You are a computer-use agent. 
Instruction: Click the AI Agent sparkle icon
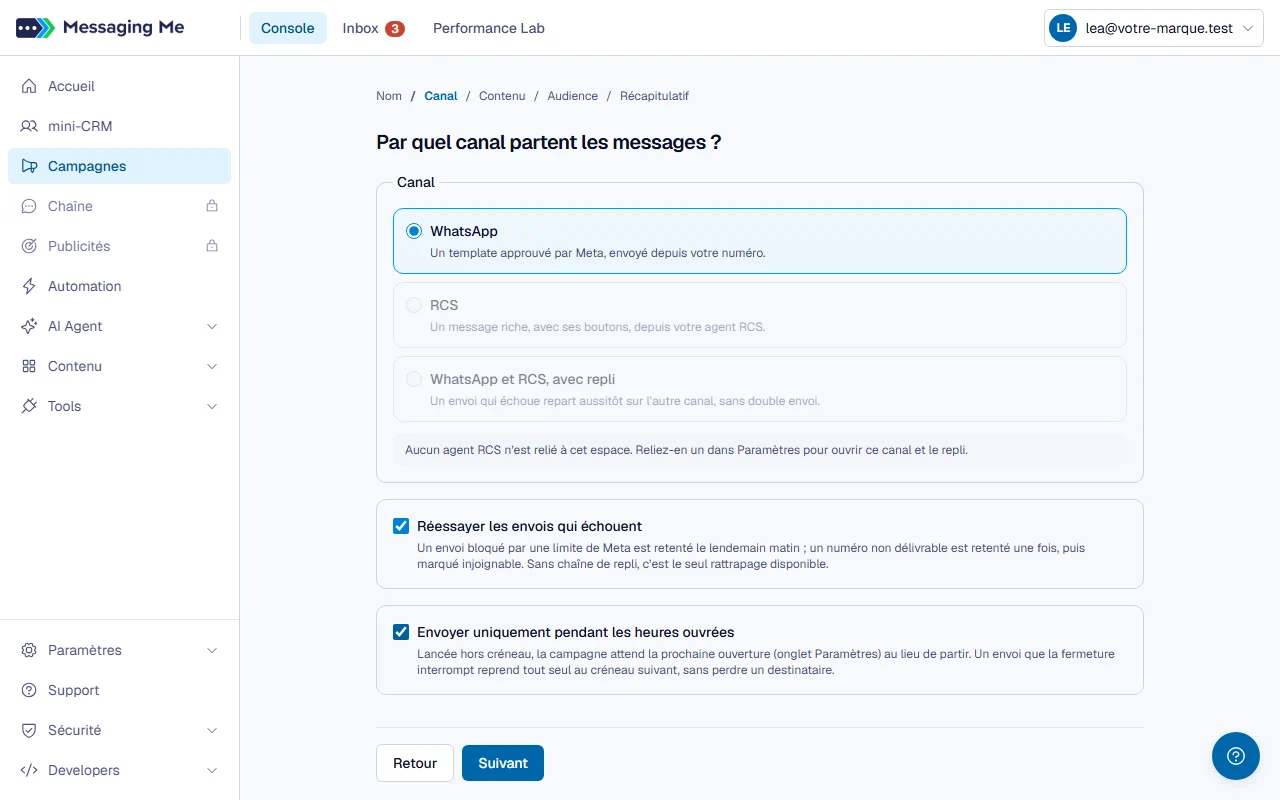(x=29, y=326)
